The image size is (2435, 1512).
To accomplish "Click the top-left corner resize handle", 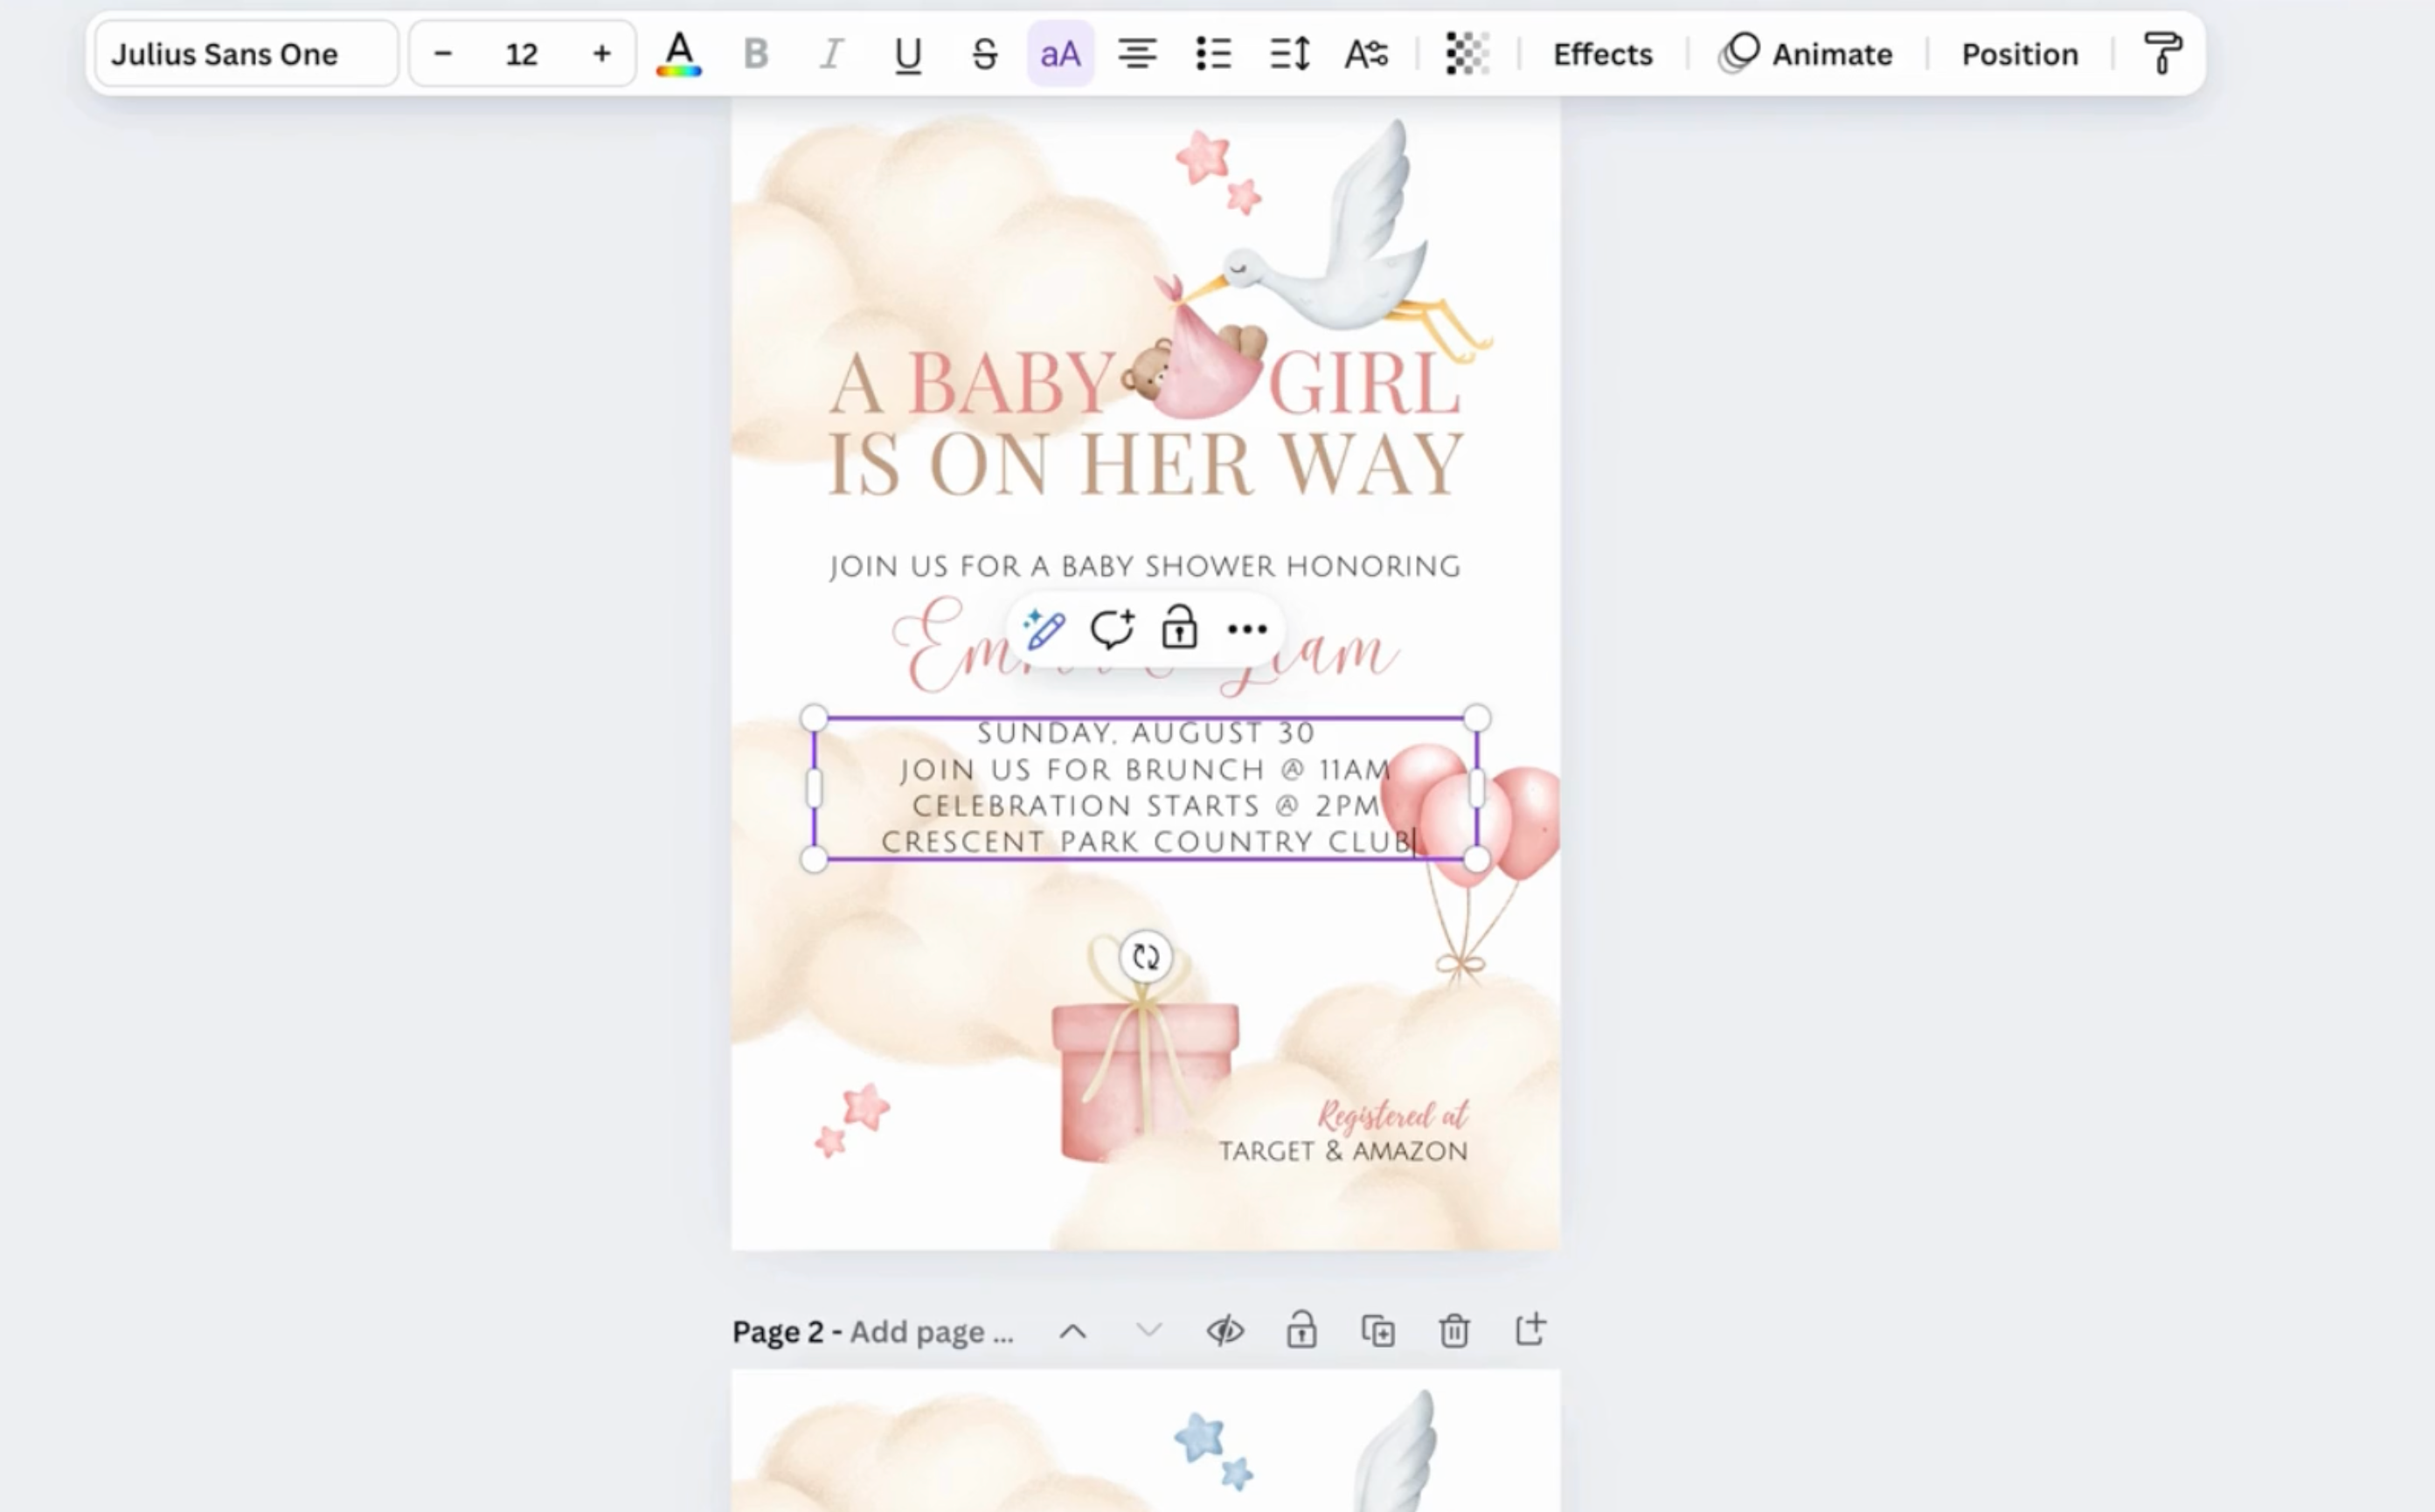I will click(x=814, y=718).
